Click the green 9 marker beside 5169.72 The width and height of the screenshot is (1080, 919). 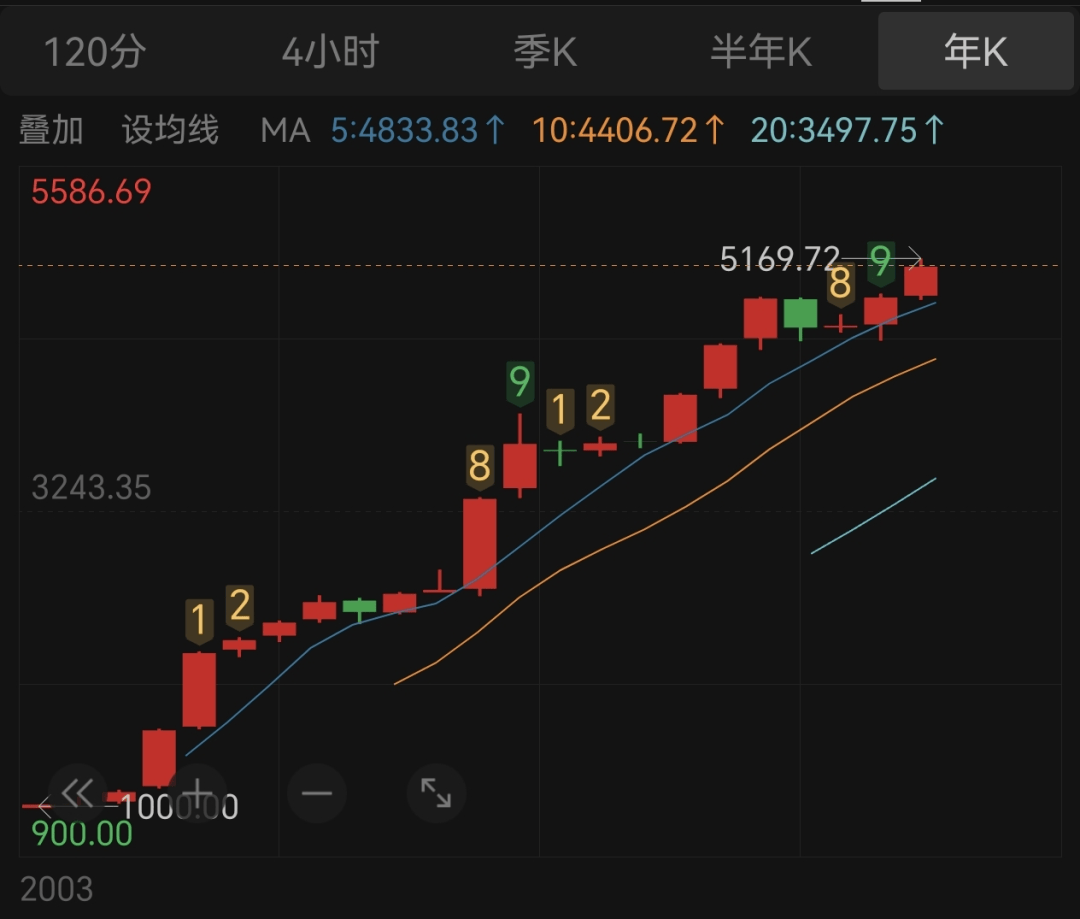[880, 263]
